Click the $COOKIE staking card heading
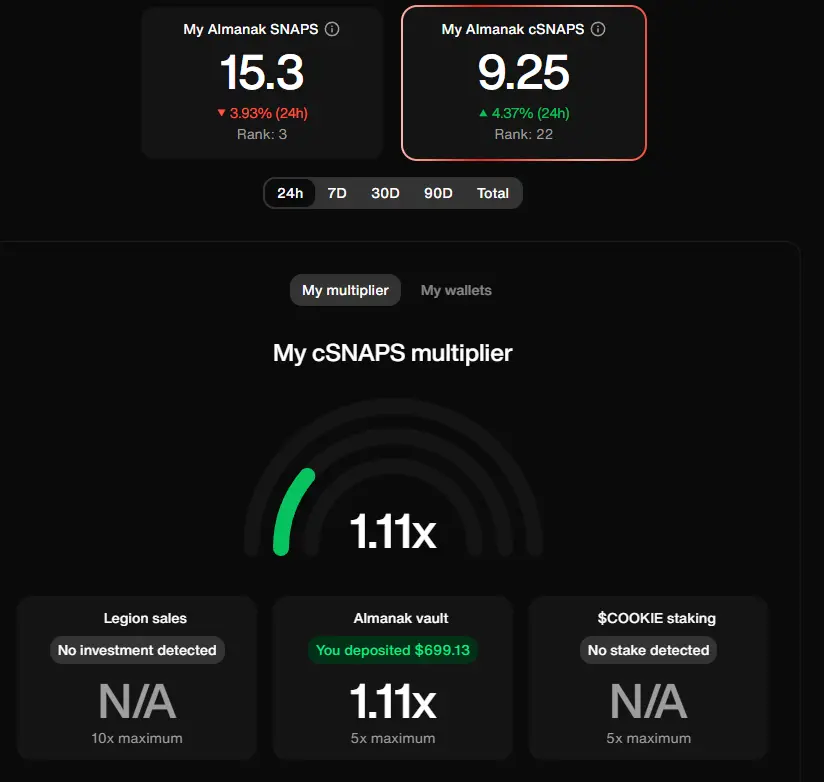 coord(656,618)
